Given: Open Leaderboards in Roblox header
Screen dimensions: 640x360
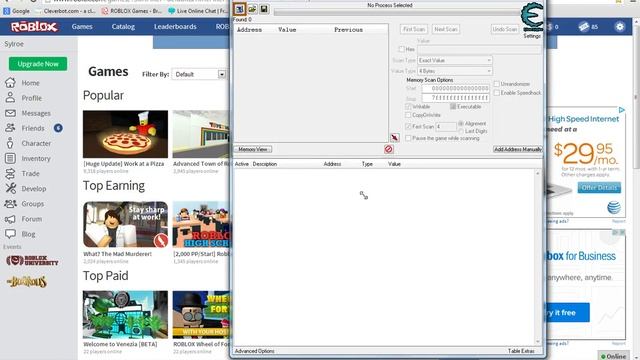Looking at the screenshot, I should [175, 27].
